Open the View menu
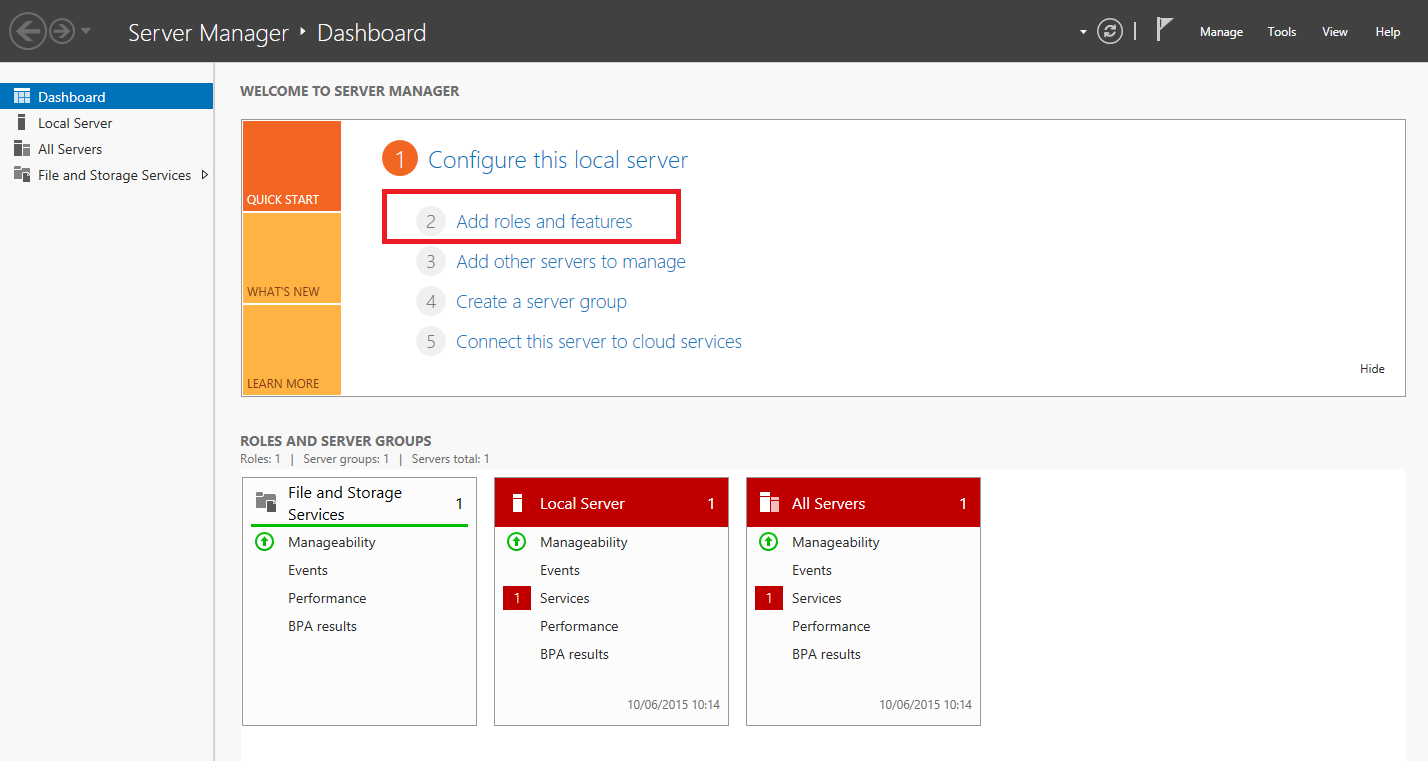1428x761 pixels. coord(1335,32)
